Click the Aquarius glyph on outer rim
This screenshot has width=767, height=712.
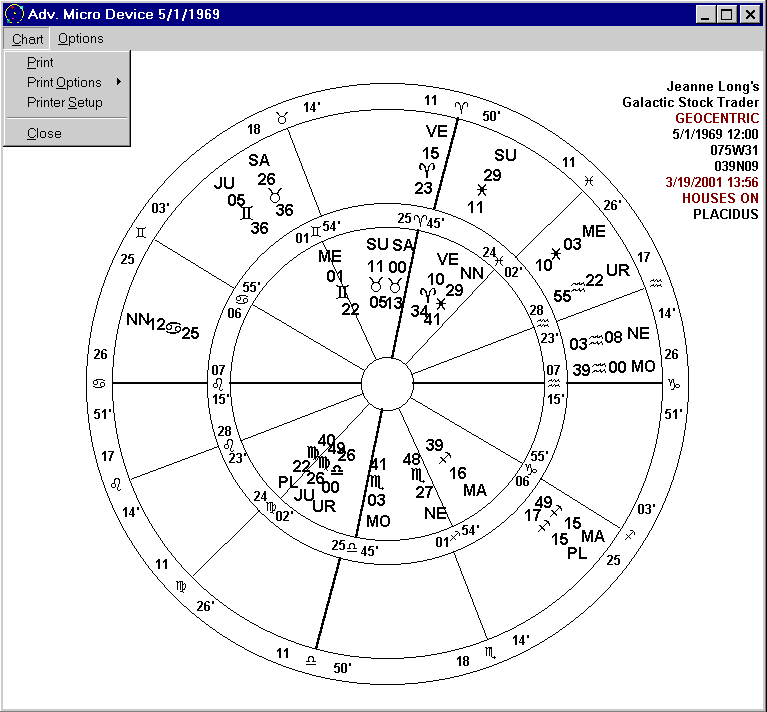pyautogui.click(x=656, y=283)
